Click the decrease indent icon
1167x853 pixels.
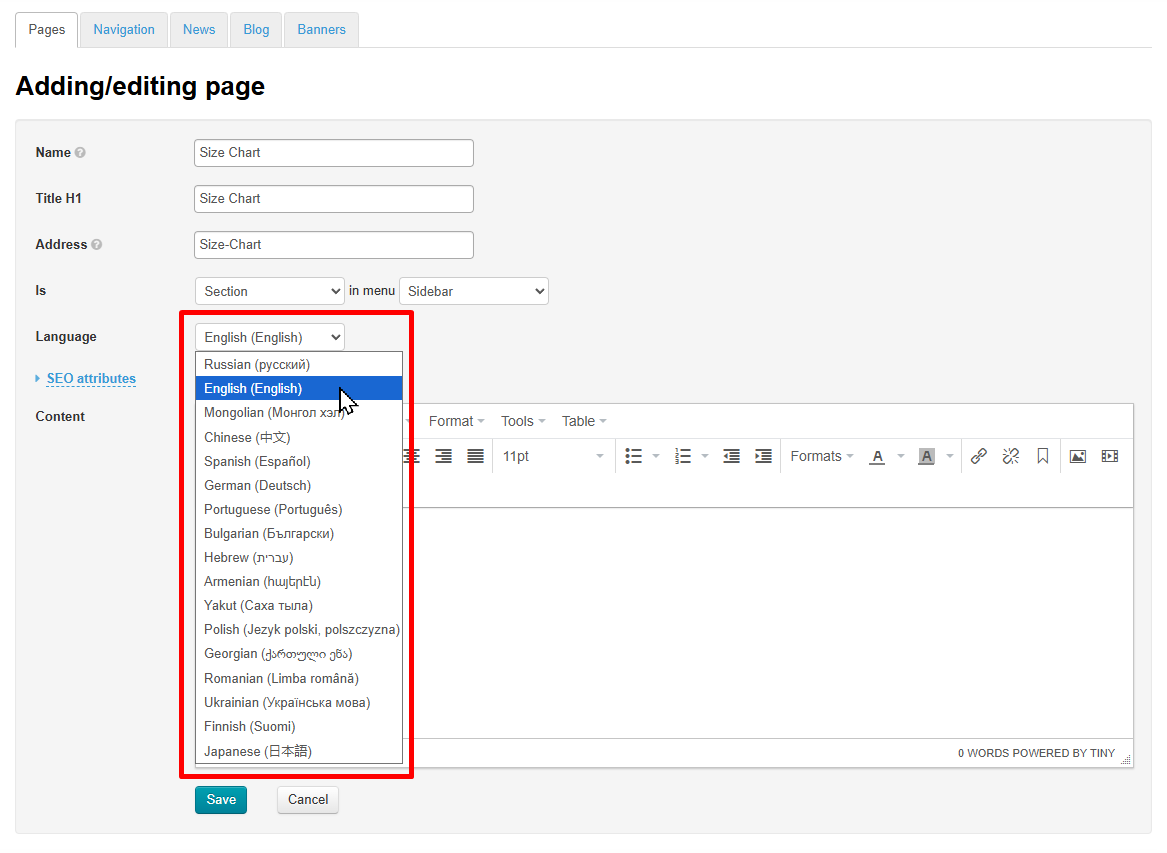(x=731, y=456)
